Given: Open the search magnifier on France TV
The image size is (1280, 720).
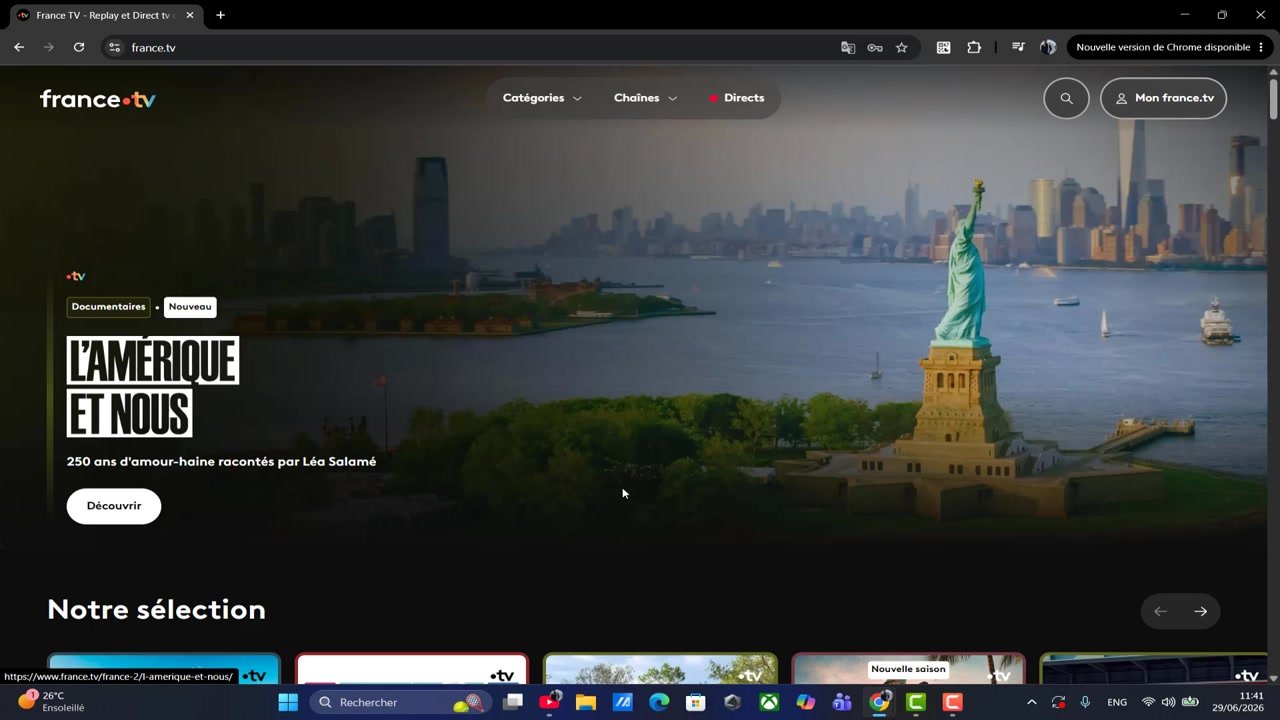Looking at the screenshot, I should [1066, 98].
